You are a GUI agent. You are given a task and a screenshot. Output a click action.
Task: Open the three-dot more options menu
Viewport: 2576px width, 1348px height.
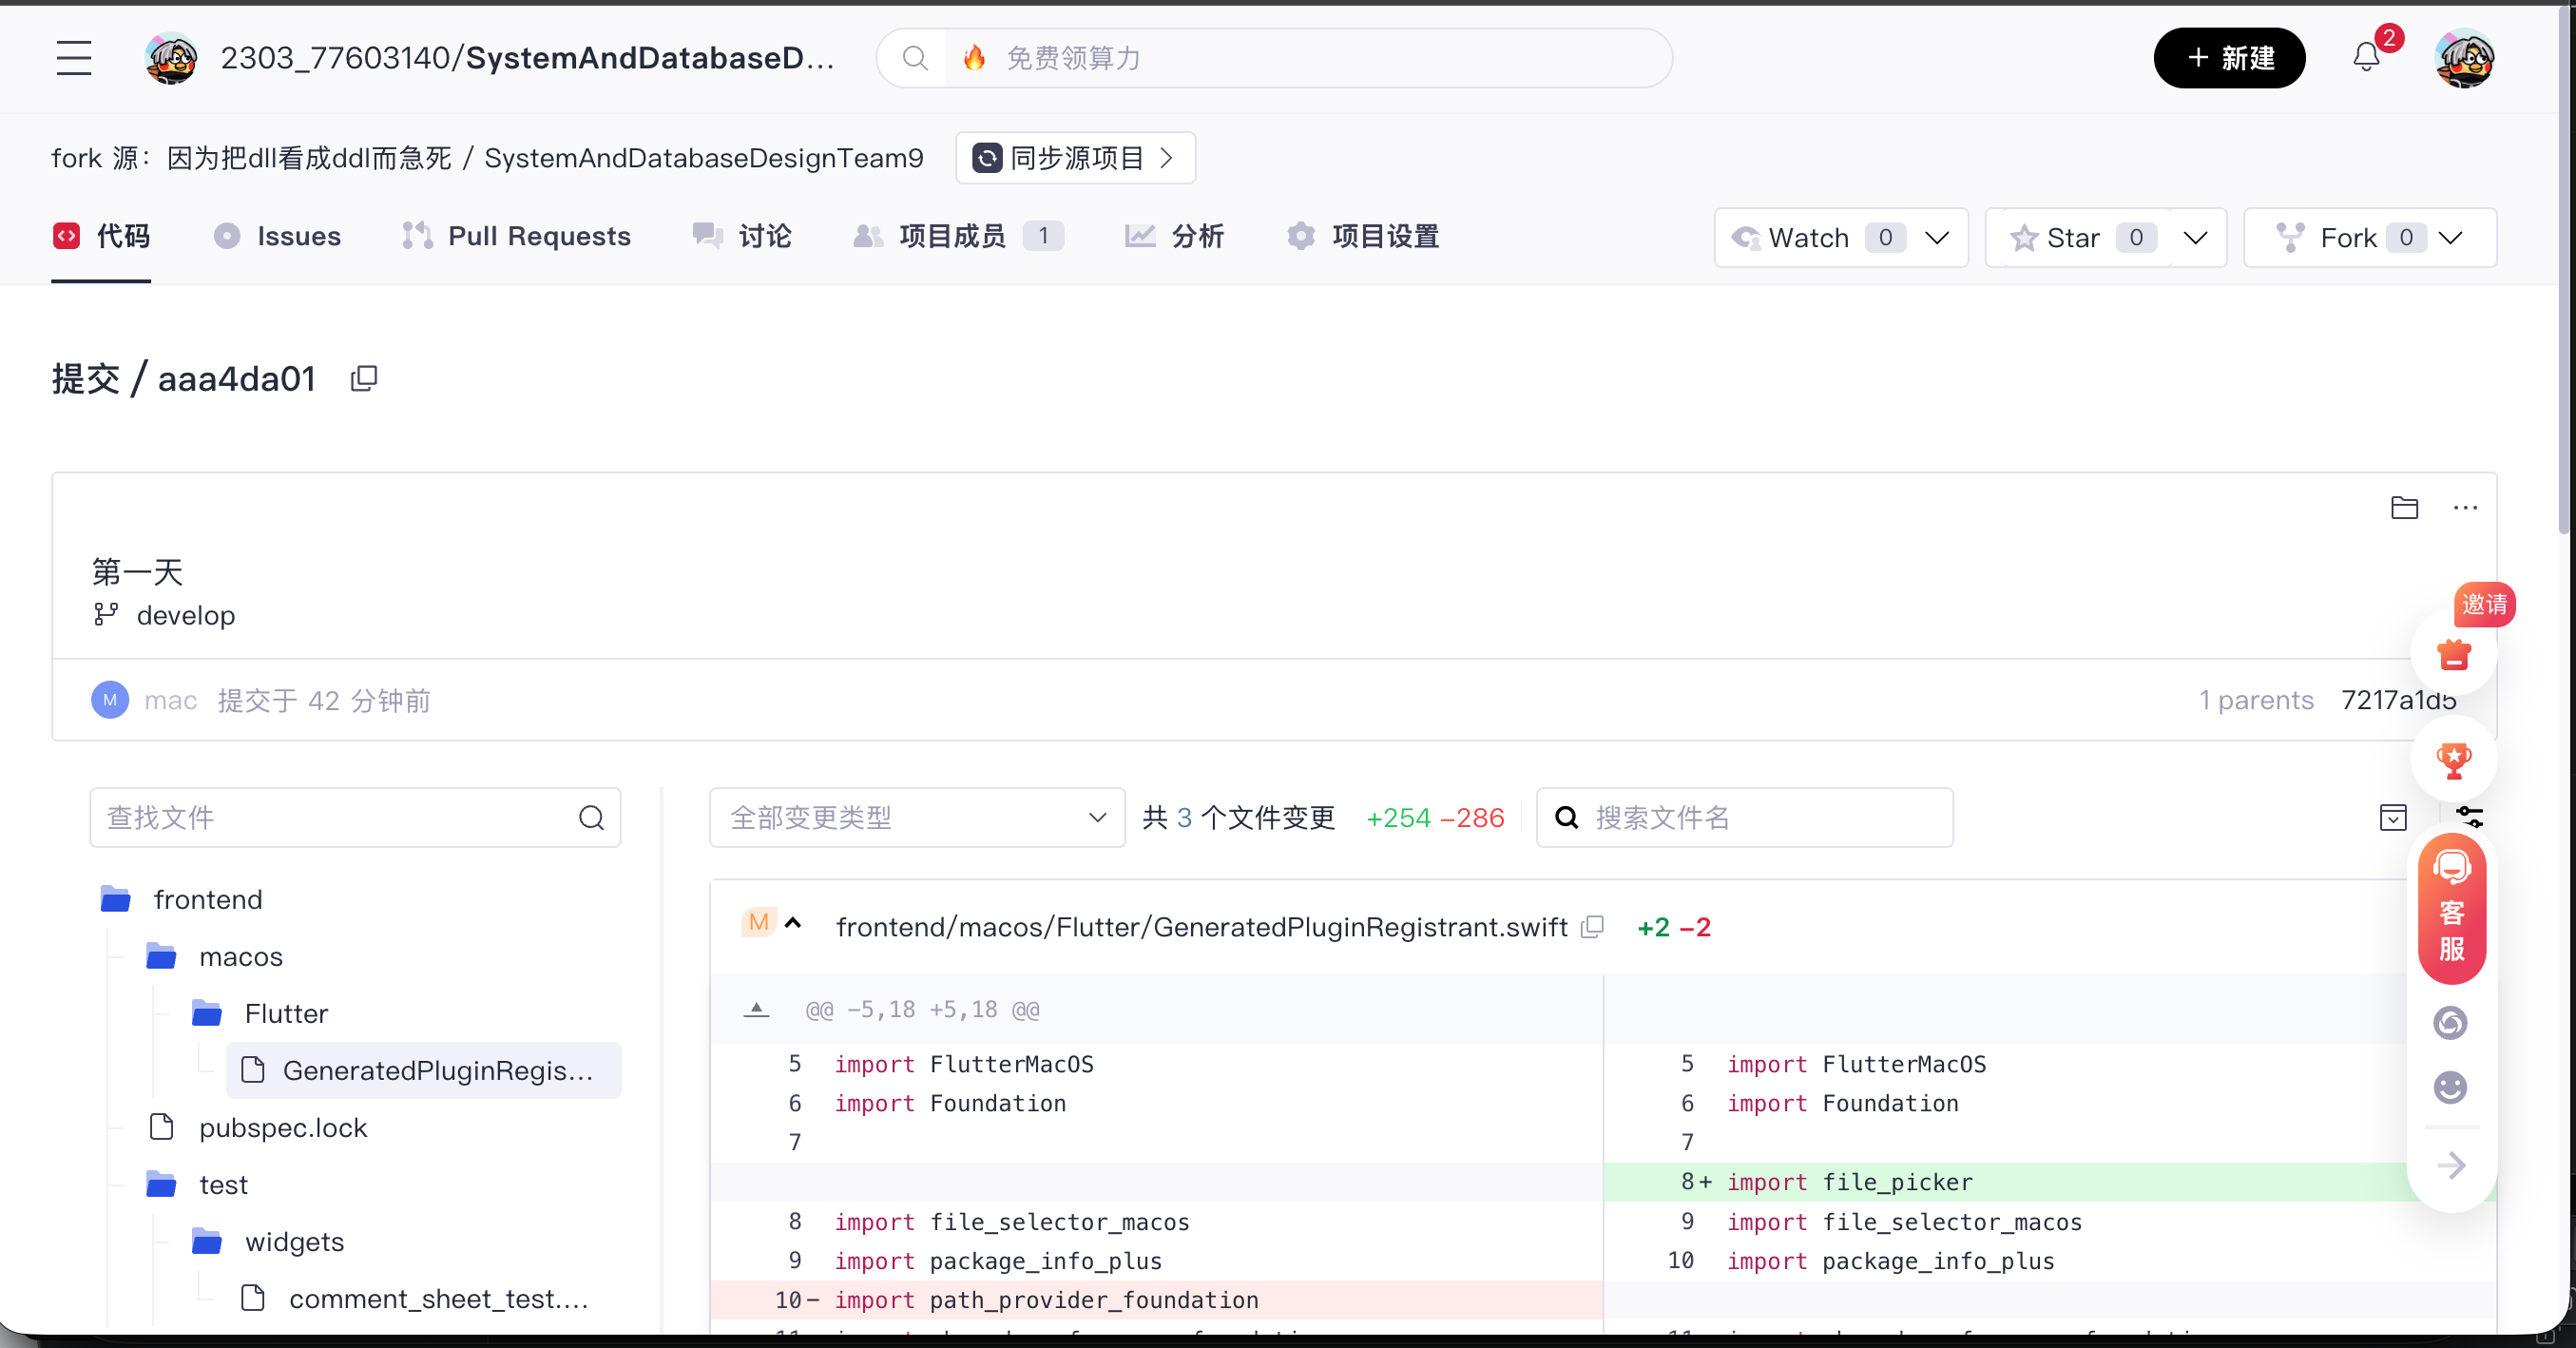click(2465, 508)
